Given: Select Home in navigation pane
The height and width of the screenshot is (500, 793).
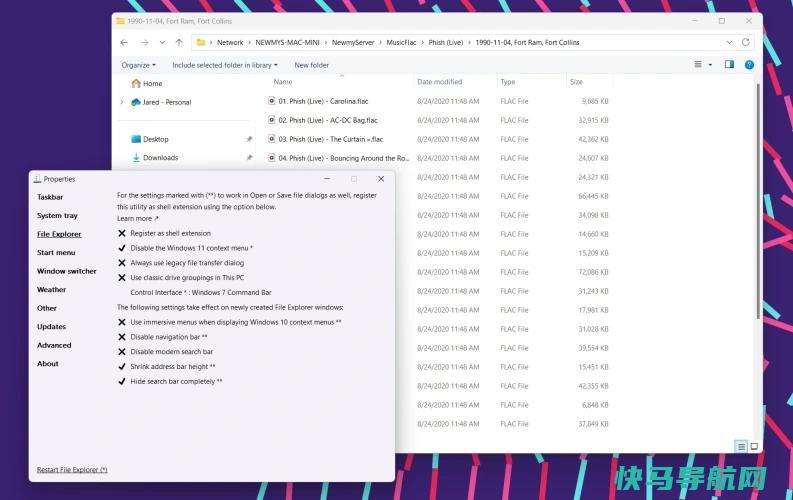Looking at the screenshot, I should tap(147, 83).
